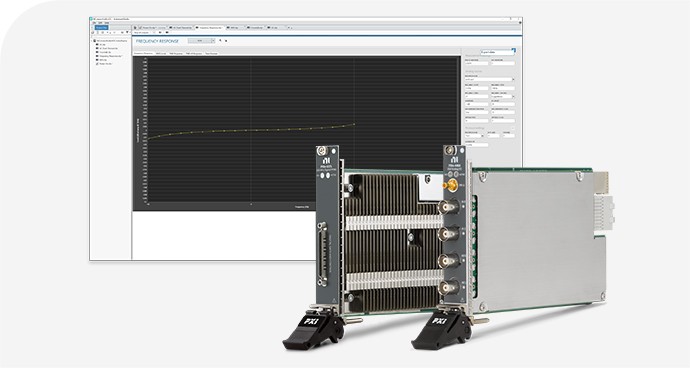Select the first graph sub-tab above the plot
The height and width of the screenshot is (368, 690).
pos(143,53)
